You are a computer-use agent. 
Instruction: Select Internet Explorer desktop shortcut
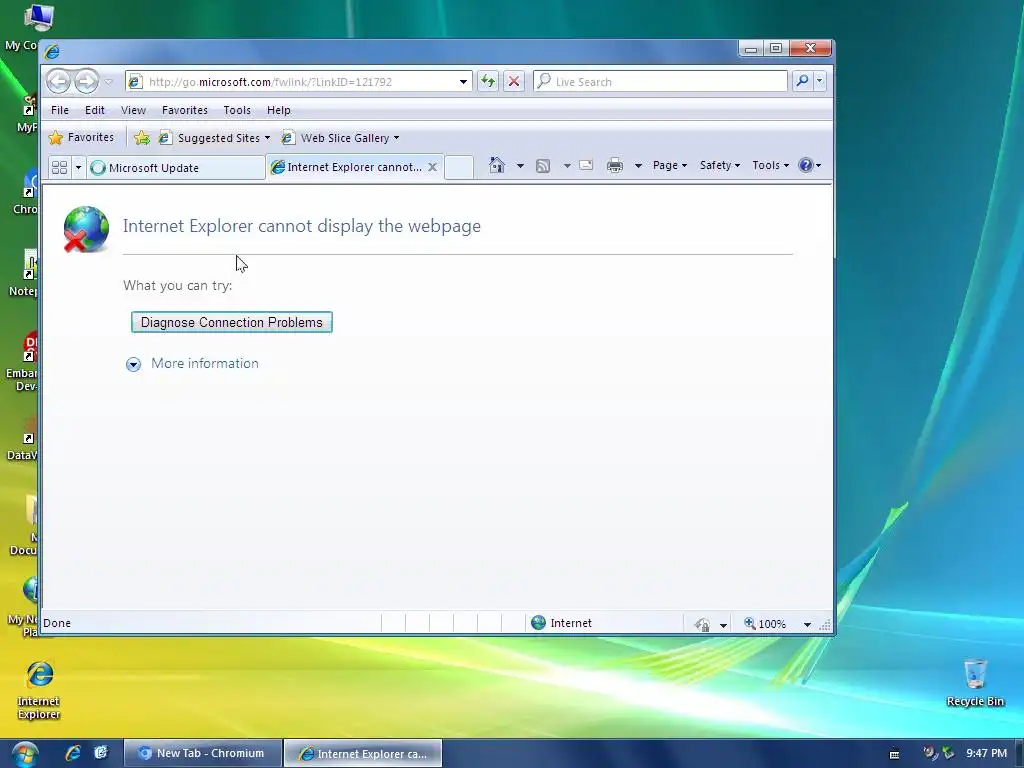click(39, 690)
